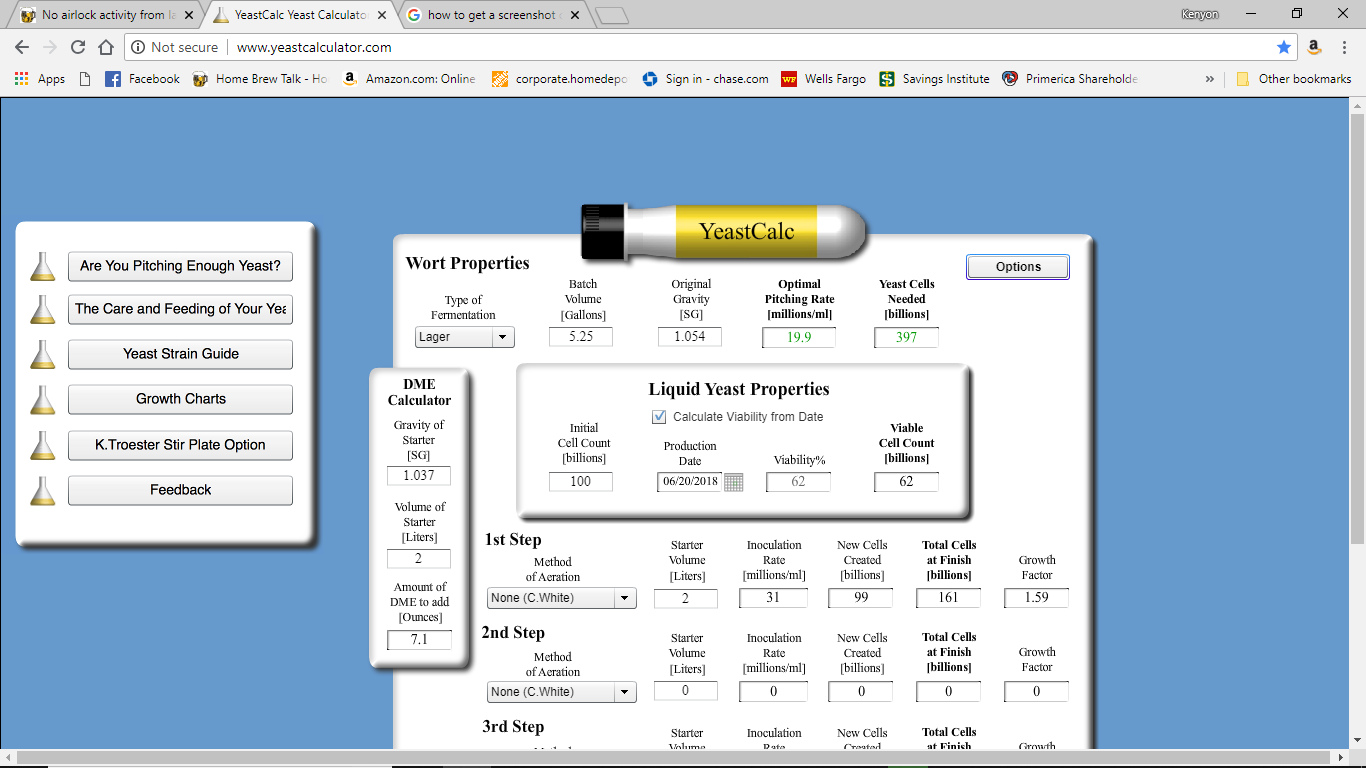Open the Apps grid in bookmarks bar
Viewport: 1366px width, 768px height.
[x=40, y=79]
